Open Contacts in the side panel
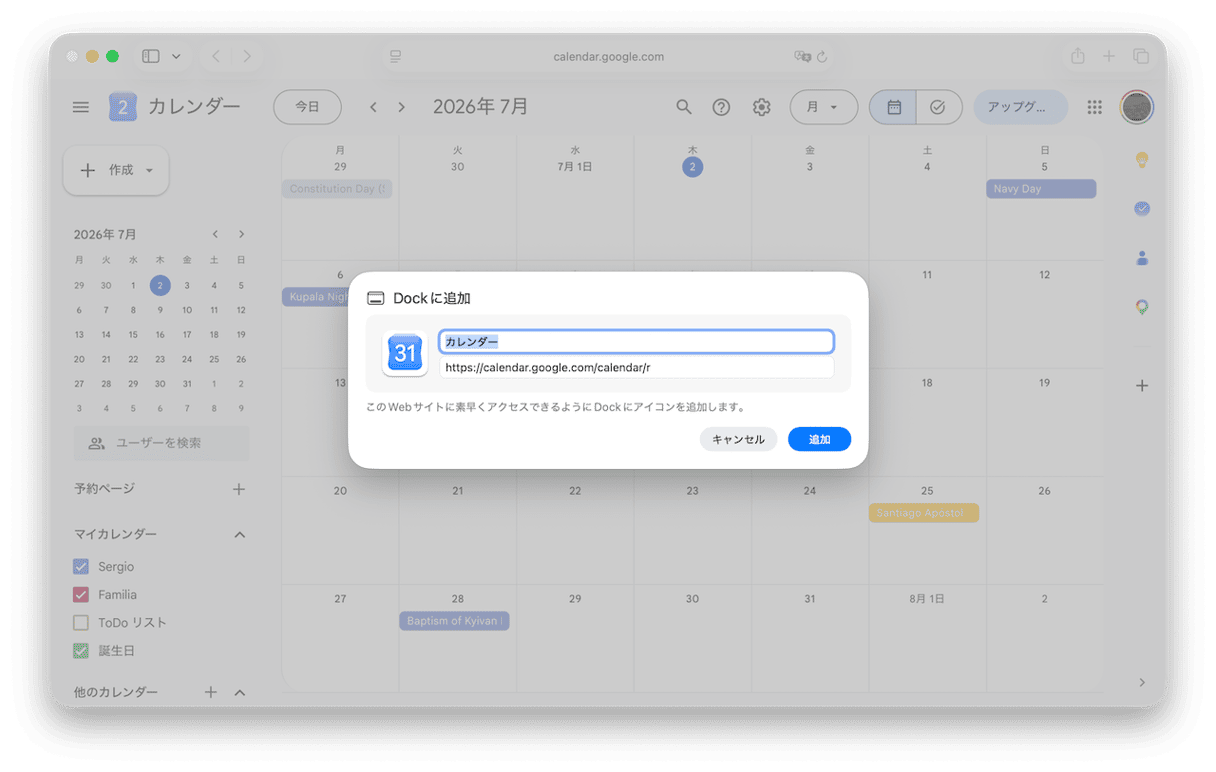The width and height of the screenshot is (1216, 772). tap(1142, 258)
